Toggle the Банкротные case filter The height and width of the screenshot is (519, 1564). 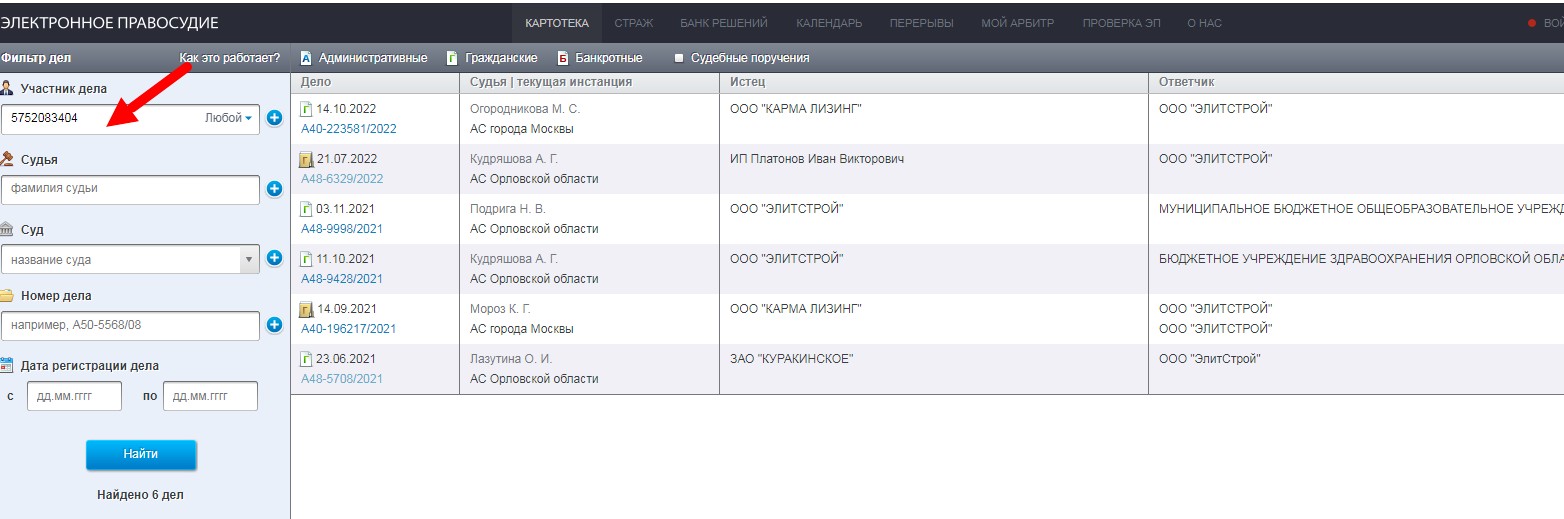pos(600,58)
